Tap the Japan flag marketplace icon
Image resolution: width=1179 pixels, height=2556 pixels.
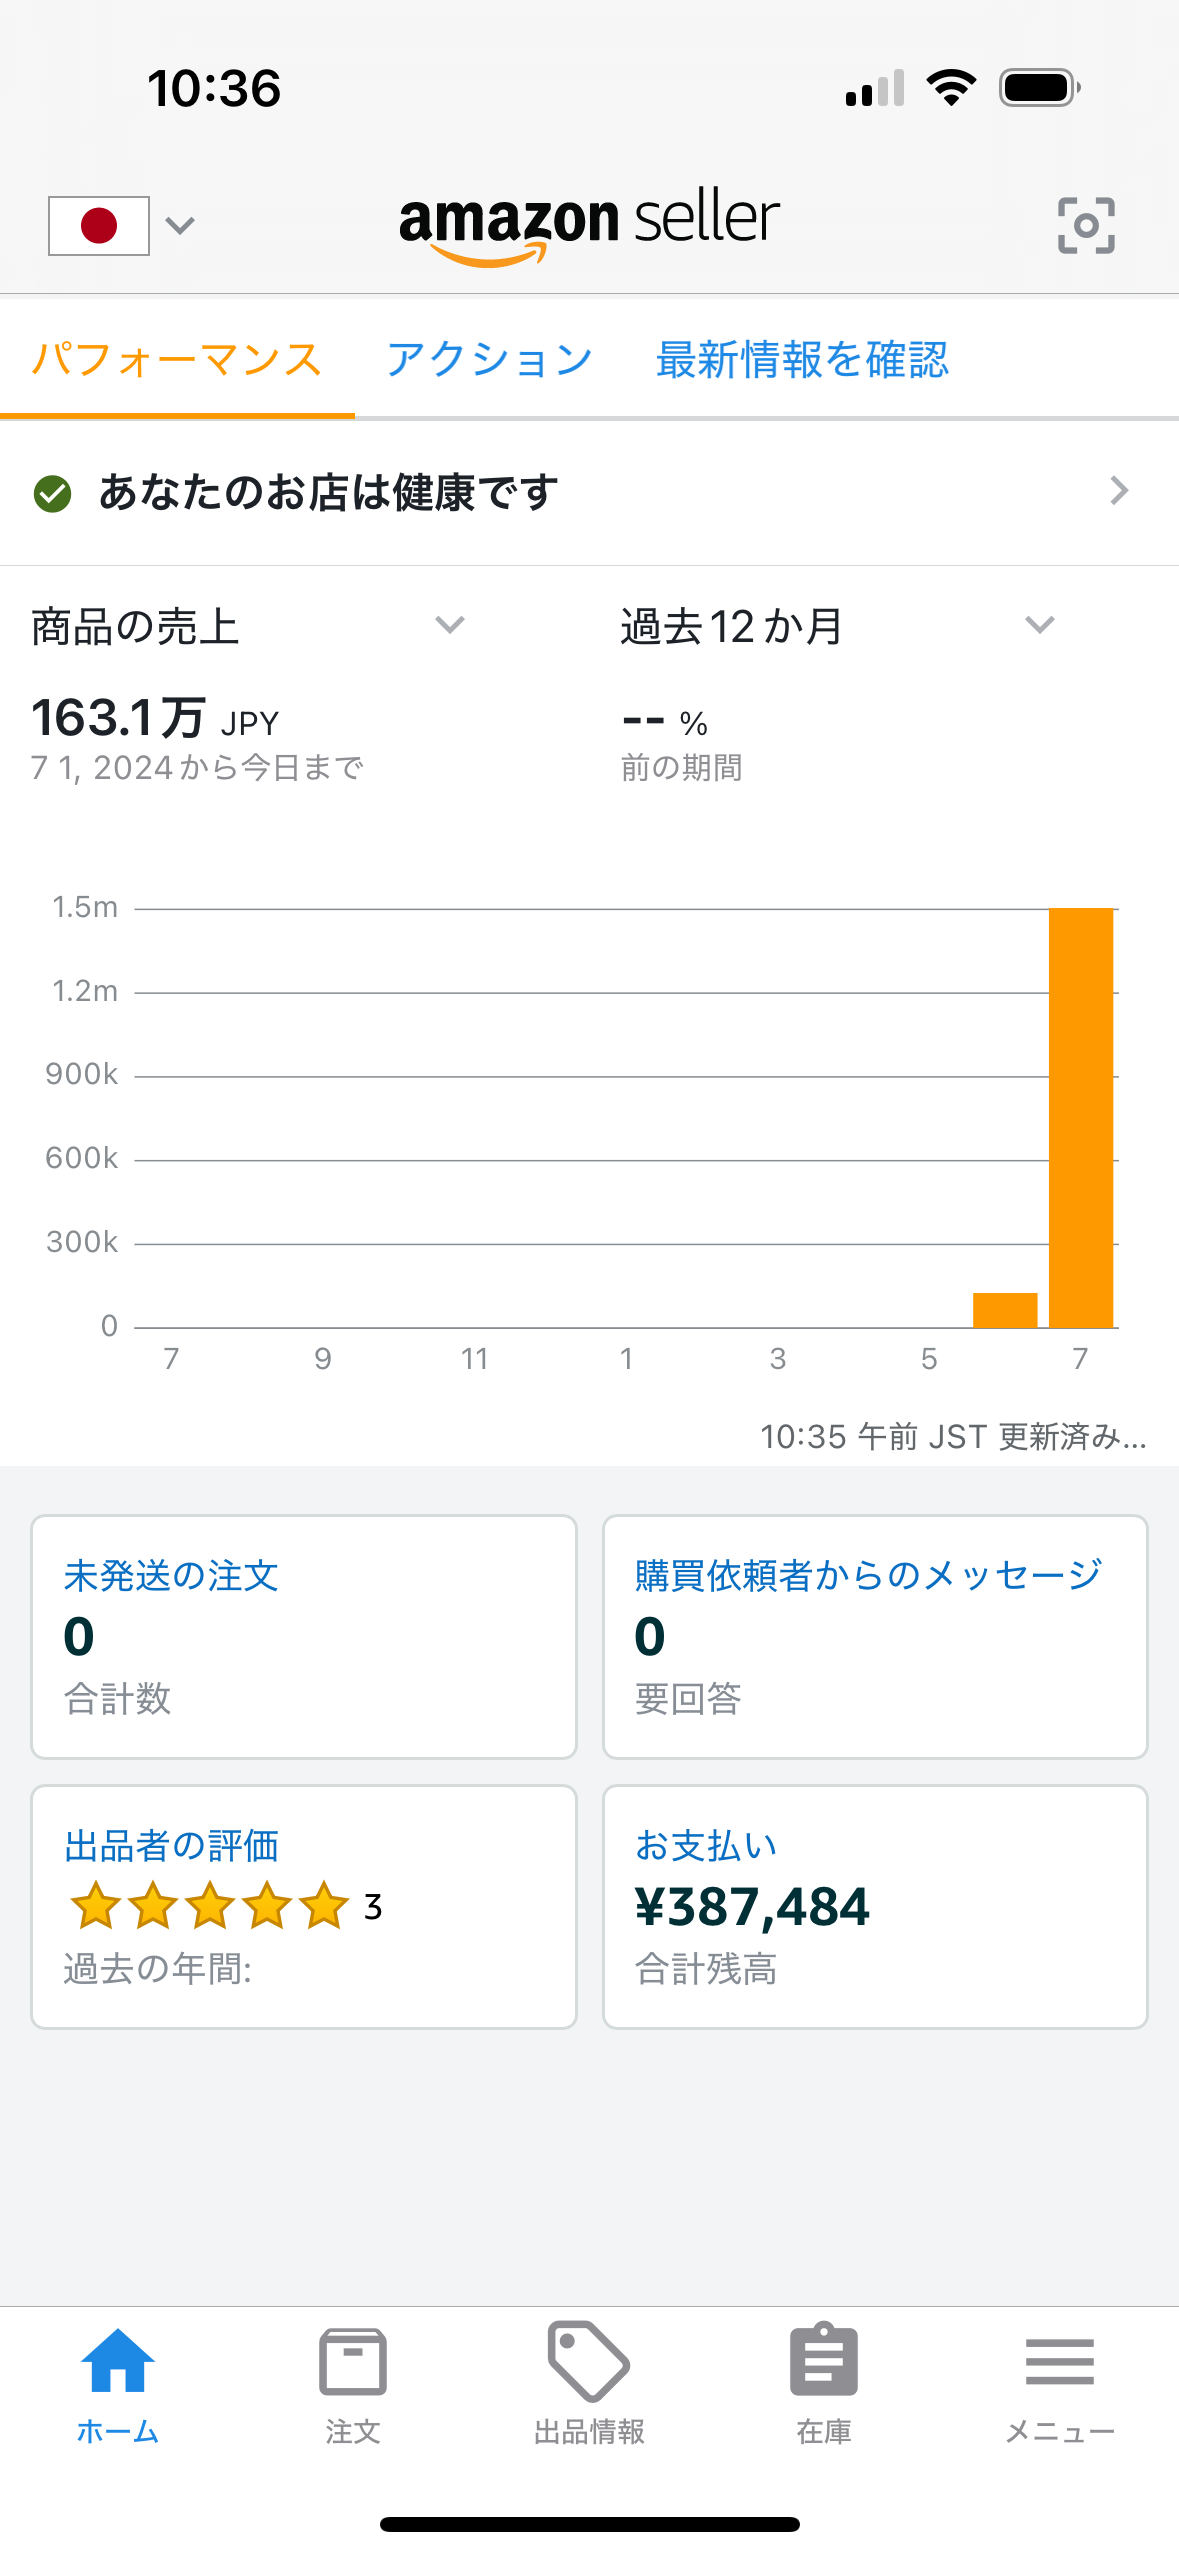[x=99, y=226]
